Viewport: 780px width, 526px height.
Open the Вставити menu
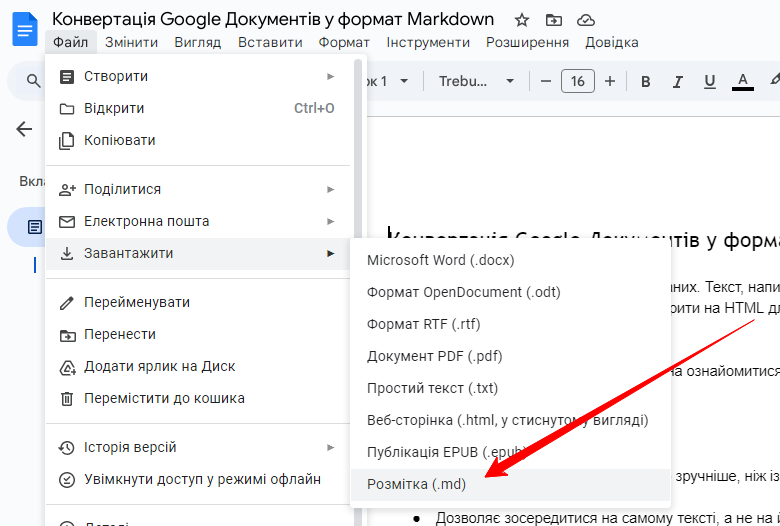(x=270, y=42)
